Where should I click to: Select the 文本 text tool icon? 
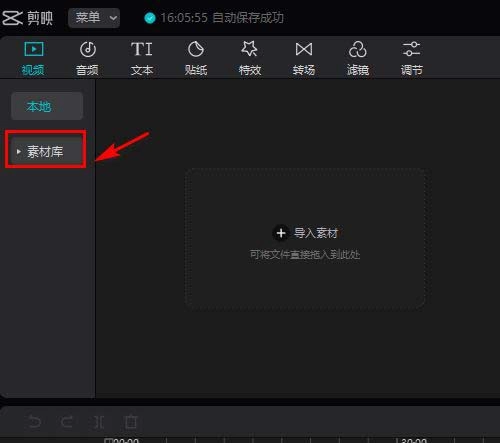pyautogui.click(x=142, y=49)
